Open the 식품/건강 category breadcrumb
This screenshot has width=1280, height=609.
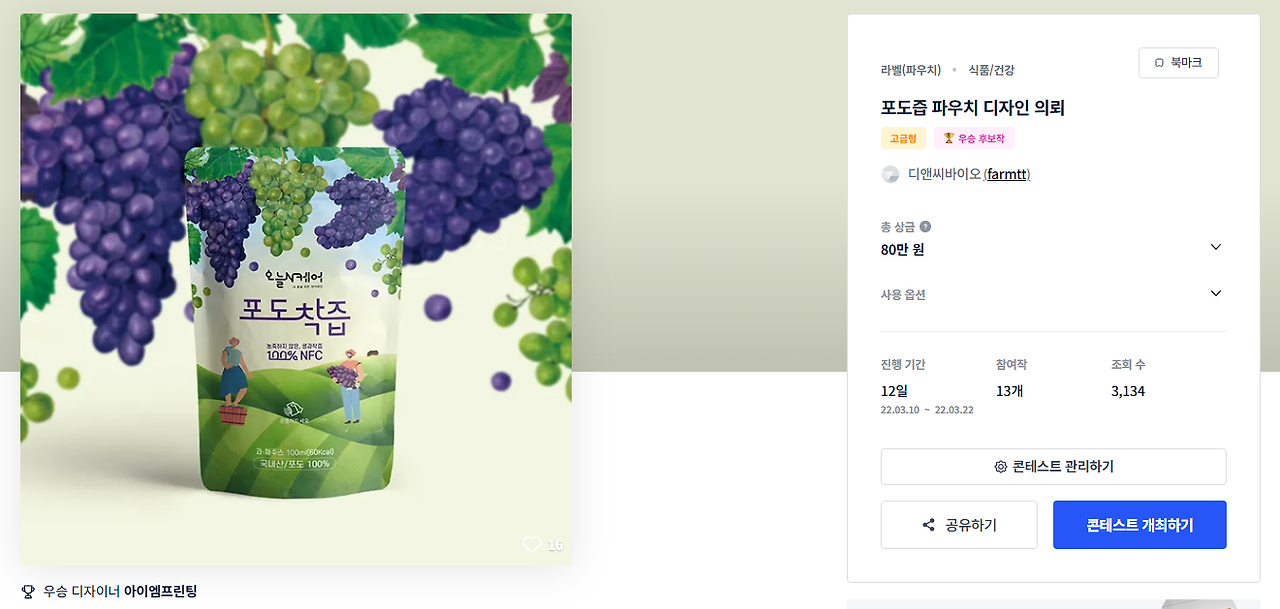pyautogui.click(x=991, y=70)
